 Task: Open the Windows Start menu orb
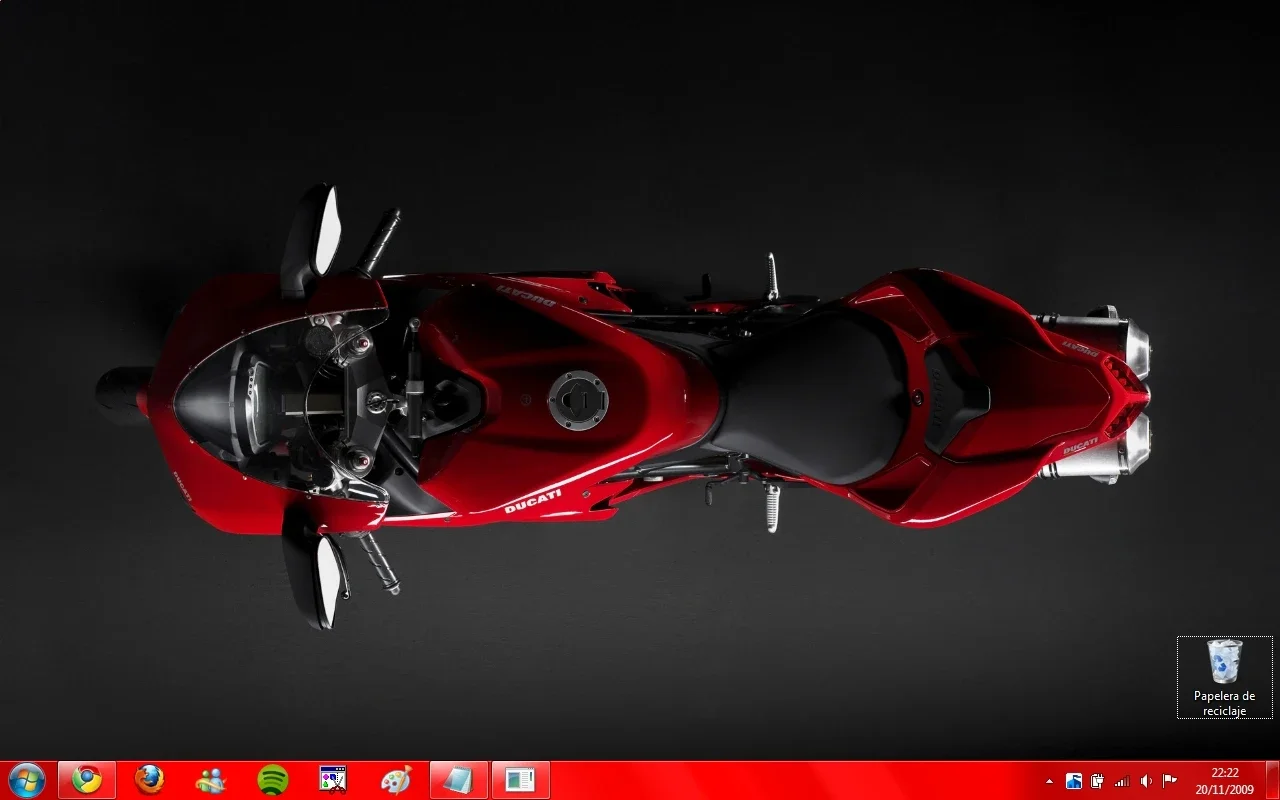[27, 780]
